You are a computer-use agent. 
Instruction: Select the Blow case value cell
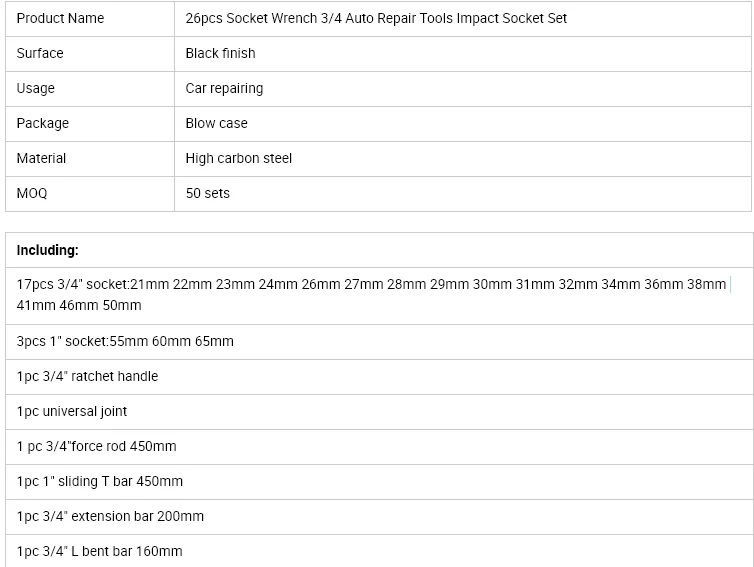463,124
